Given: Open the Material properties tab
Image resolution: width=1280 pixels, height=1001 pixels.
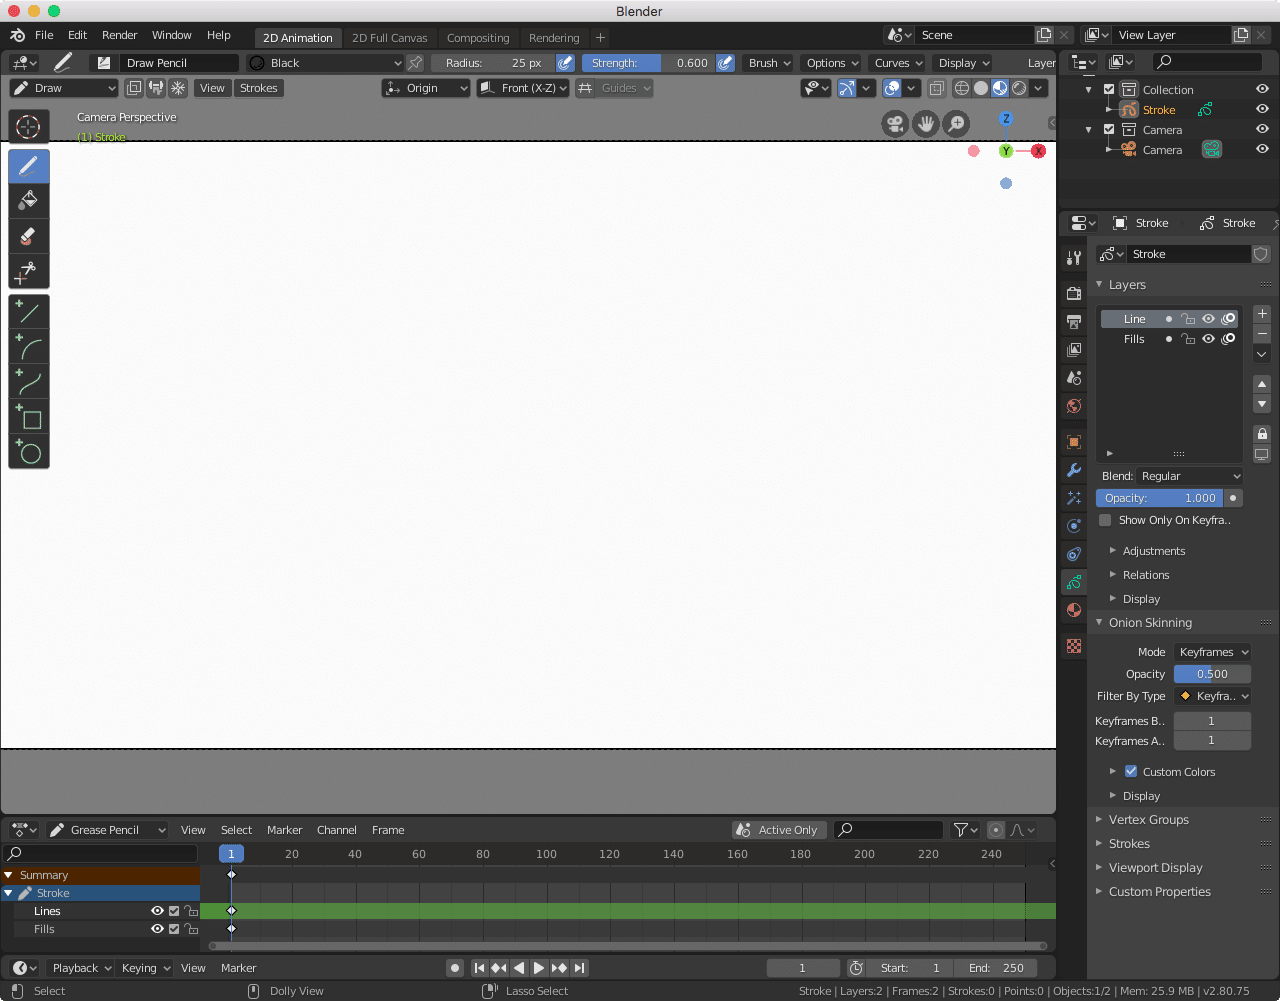Looking at the screenshot, I should [1074, 610].
